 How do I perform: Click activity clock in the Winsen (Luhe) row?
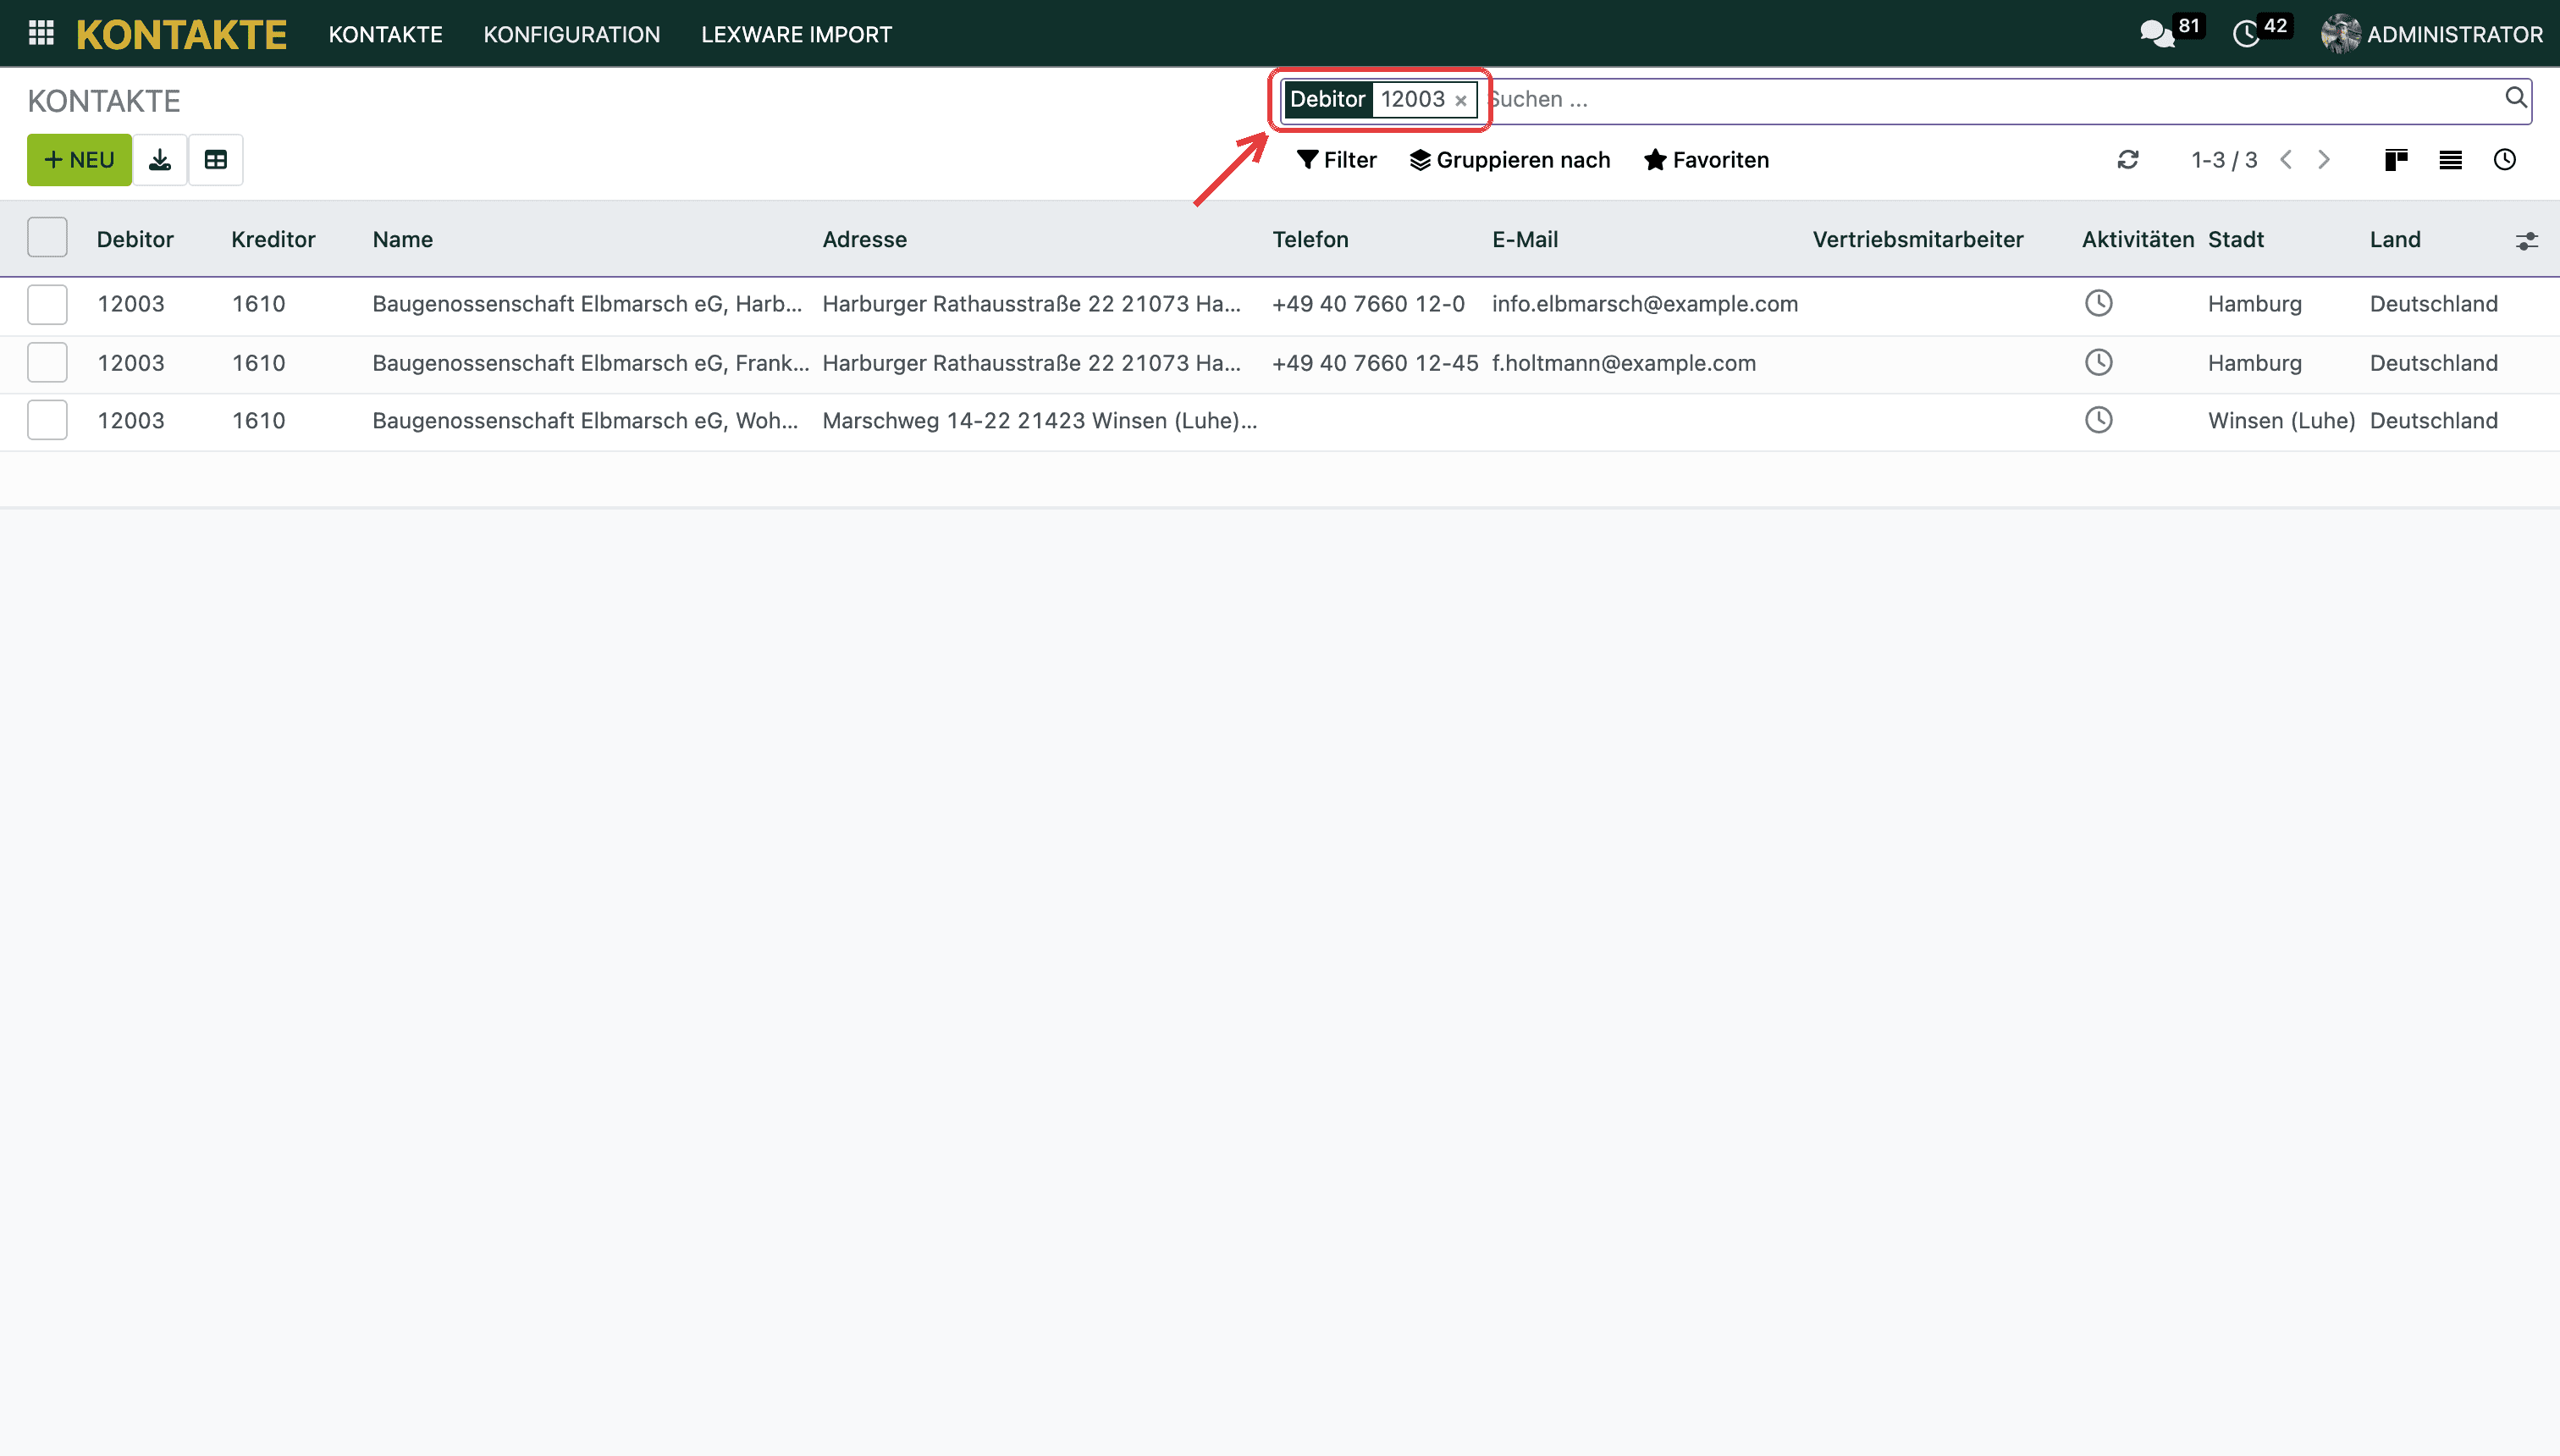2098,420
